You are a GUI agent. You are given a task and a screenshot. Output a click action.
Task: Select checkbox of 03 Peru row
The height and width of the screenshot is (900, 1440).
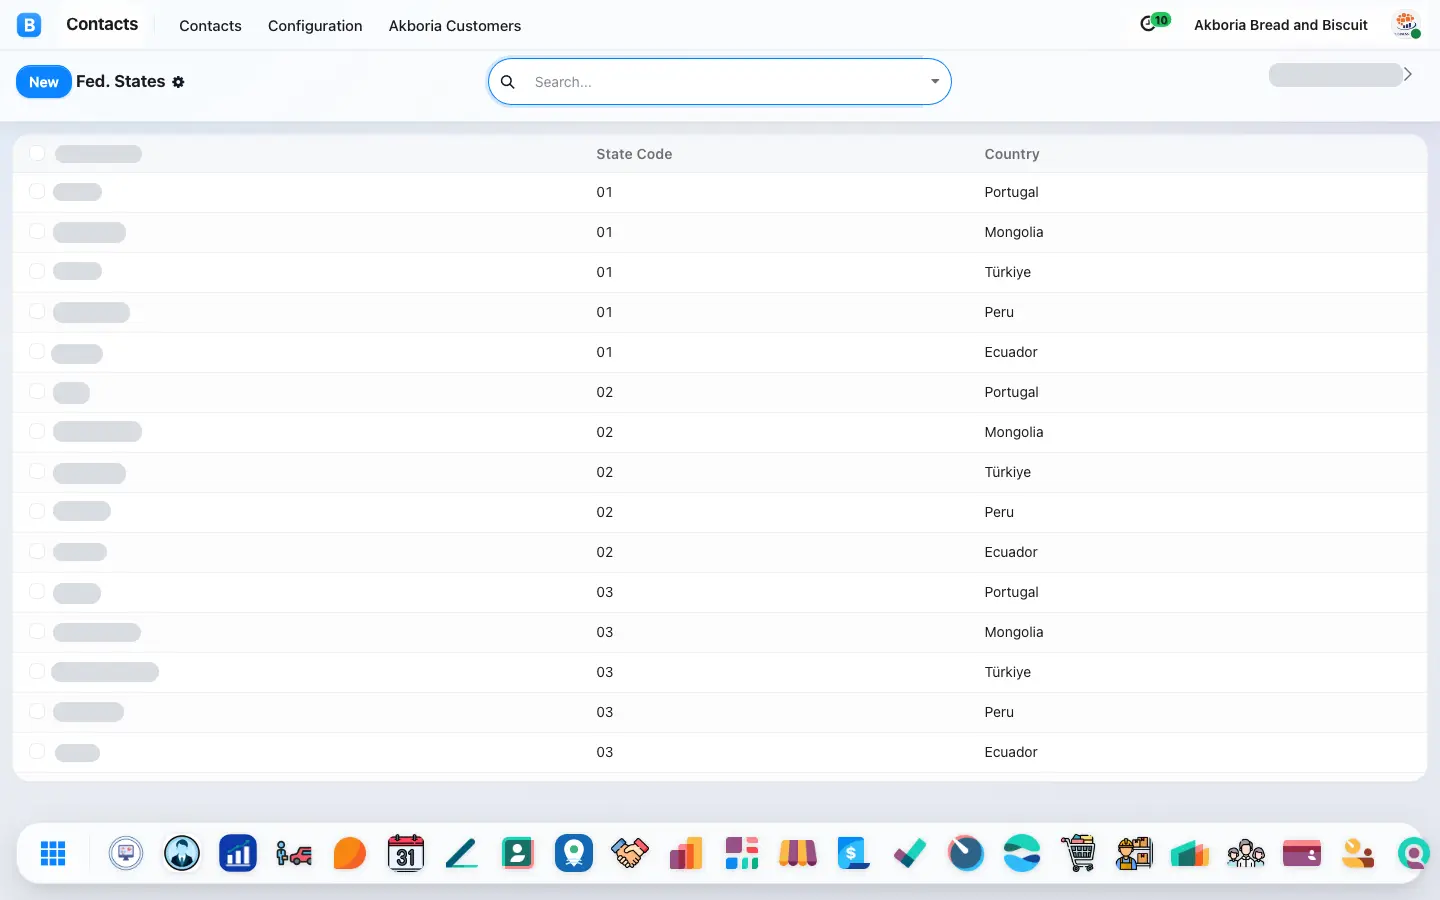pos(37,711)
